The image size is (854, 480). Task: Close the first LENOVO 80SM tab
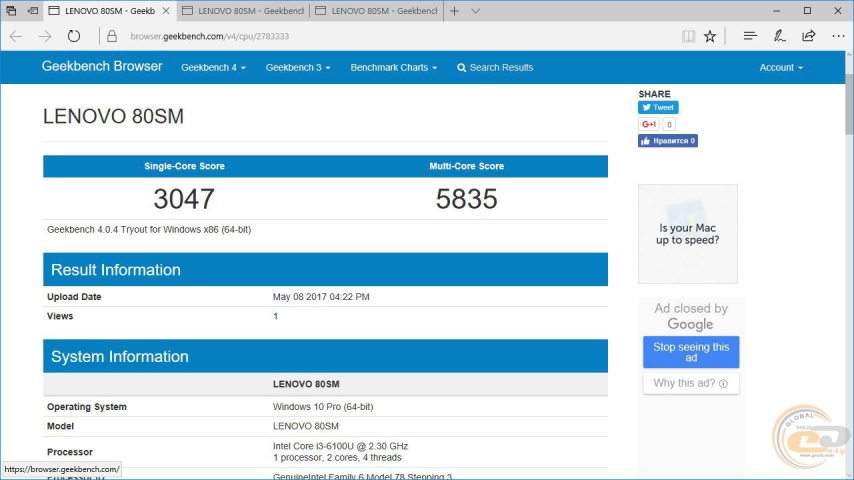click(x=166, y=11)
